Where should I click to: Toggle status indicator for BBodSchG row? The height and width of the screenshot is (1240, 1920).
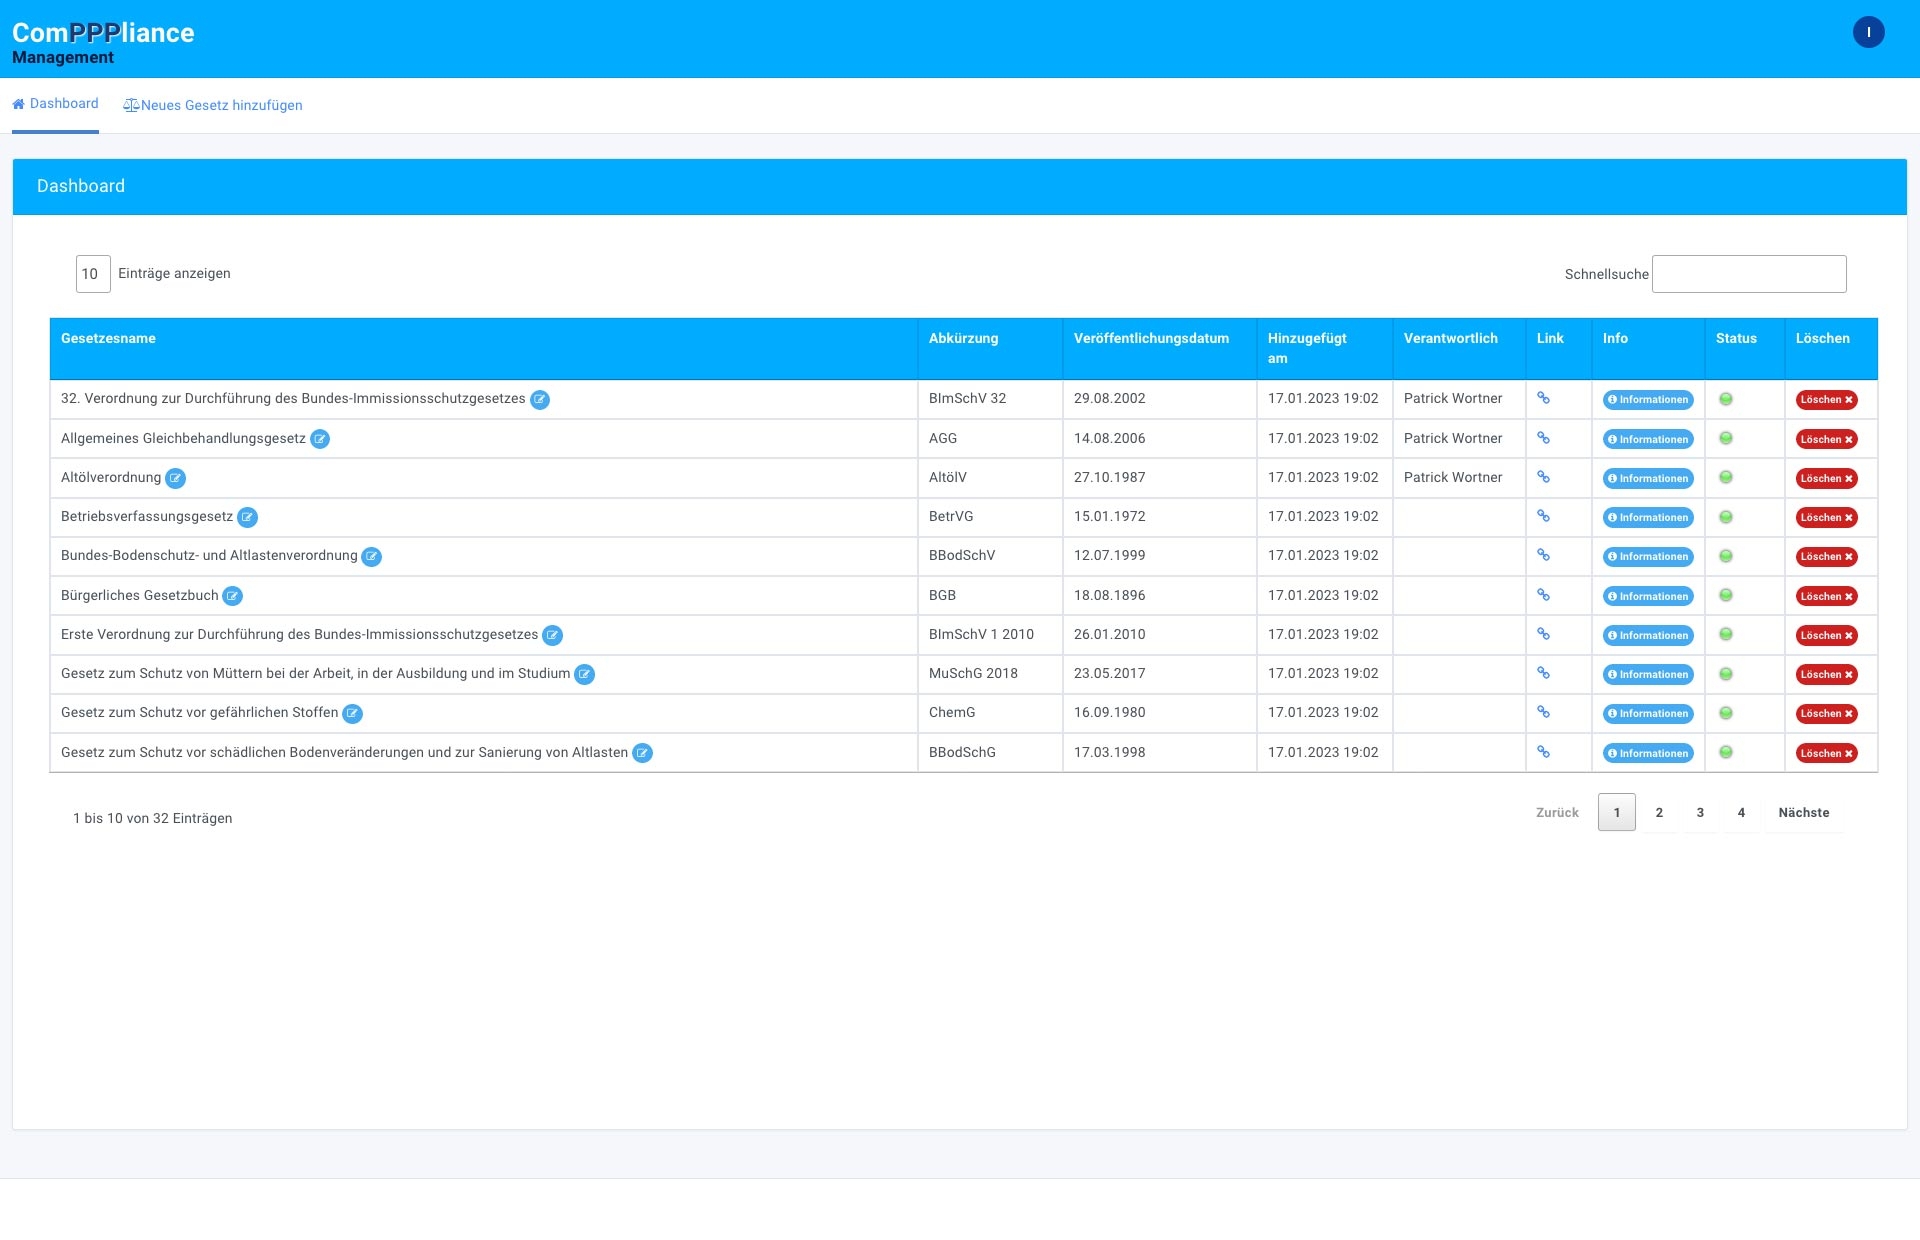1725,752
